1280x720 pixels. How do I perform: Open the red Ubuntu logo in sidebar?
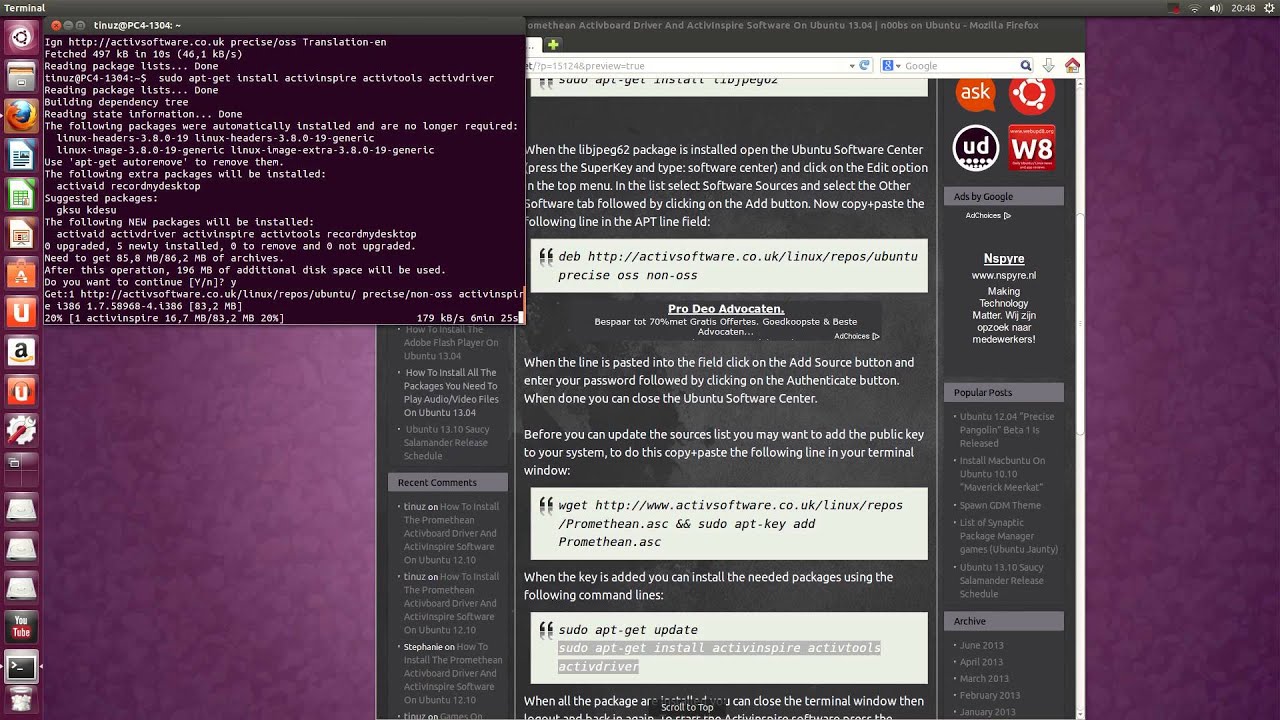[x=1032, y=94]
